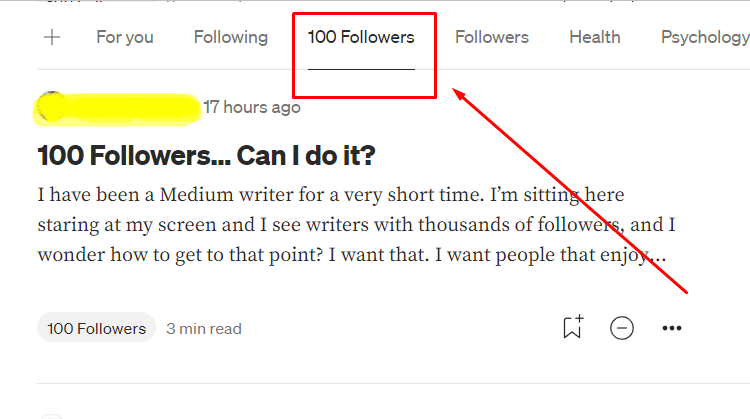This screenshot has width=750, height=419.
Task: Click the yellow-highlighted author name
Action: (132, 109)
